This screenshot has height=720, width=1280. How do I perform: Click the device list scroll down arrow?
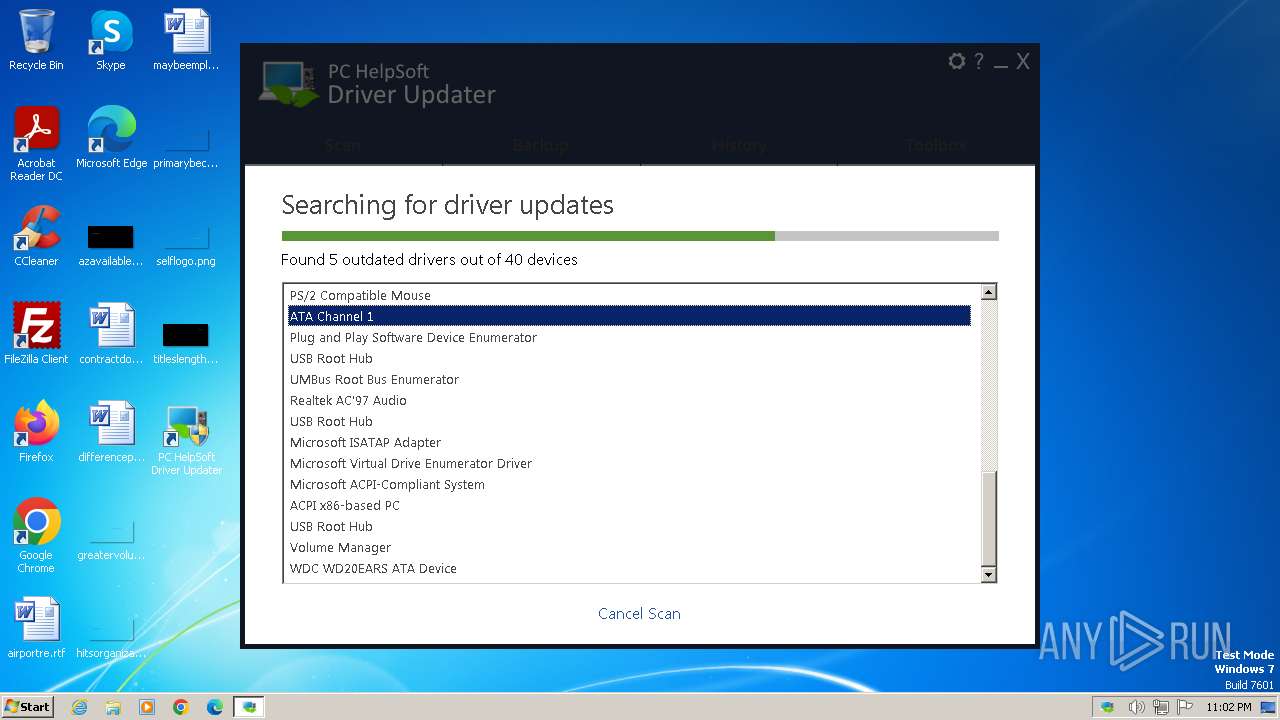tap(988, 574)
